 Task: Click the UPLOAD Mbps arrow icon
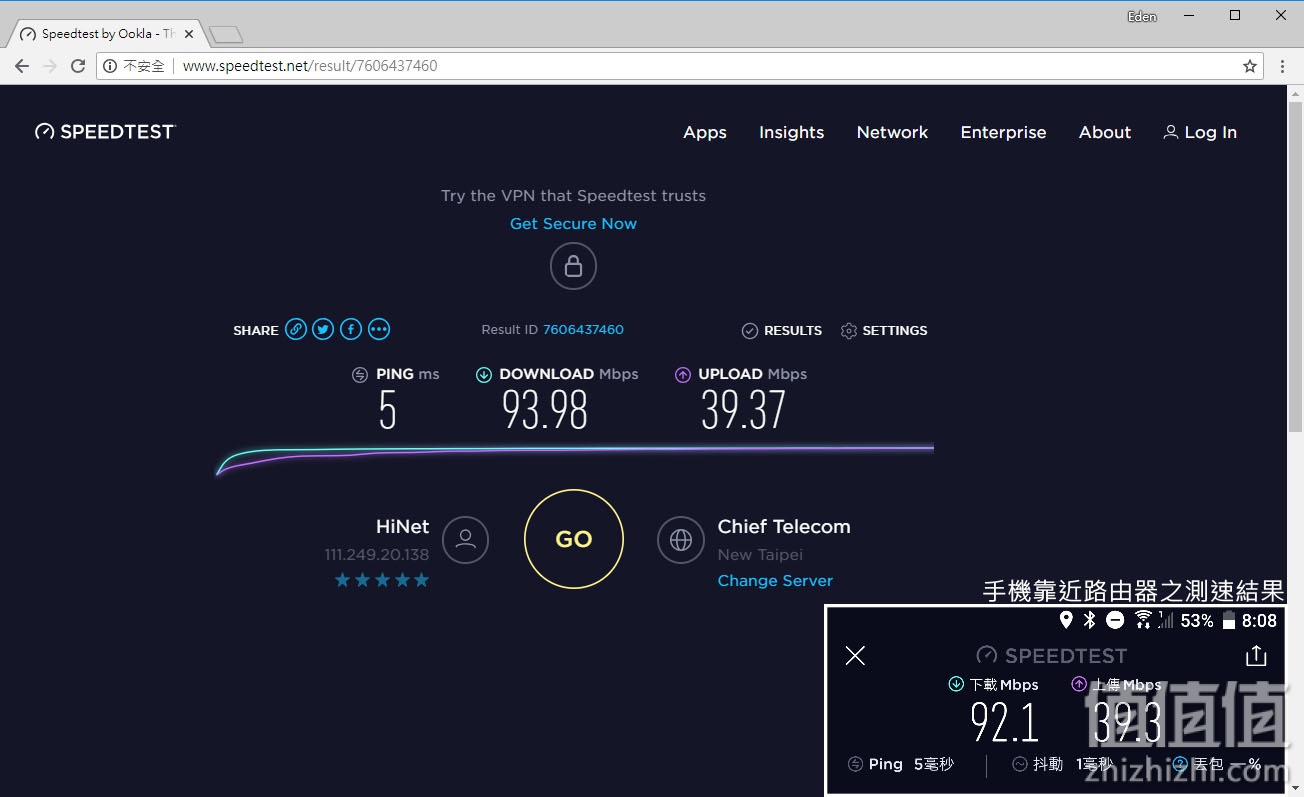(683, 375)
